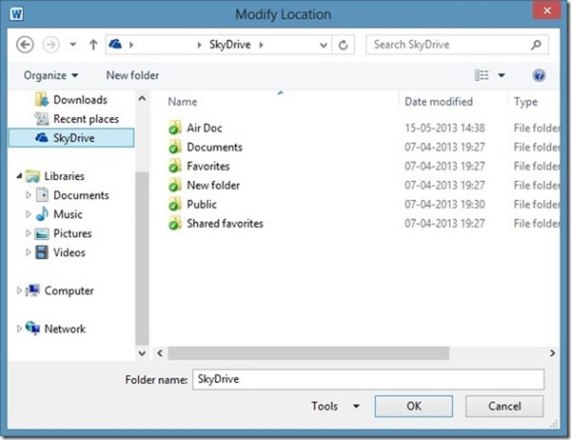Screen dimensions: 571x440
Task: Open the blue Help icon
Action: (539, 75)
